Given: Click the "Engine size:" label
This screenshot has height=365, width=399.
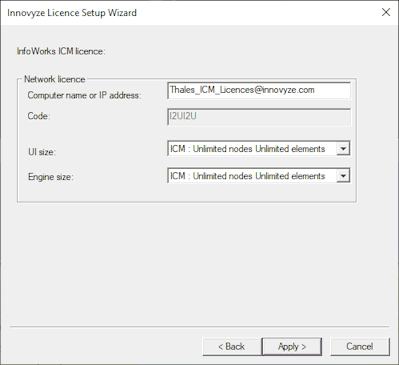Looking at the screenshot, I should tap(51, 177).
